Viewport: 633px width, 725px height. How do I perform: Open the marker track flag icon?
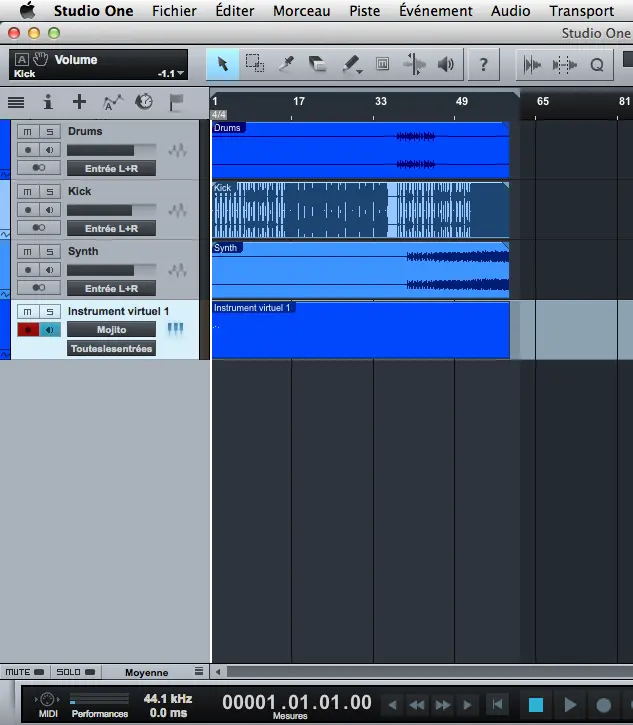coord(176,102)
